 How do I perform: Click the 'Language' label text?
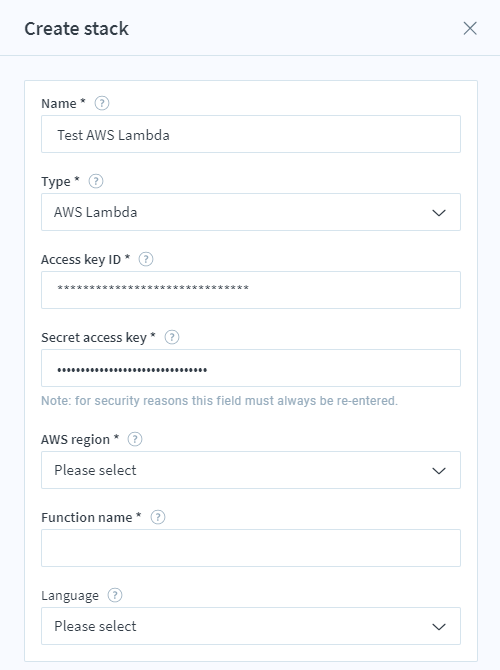(x=70, y=596)
